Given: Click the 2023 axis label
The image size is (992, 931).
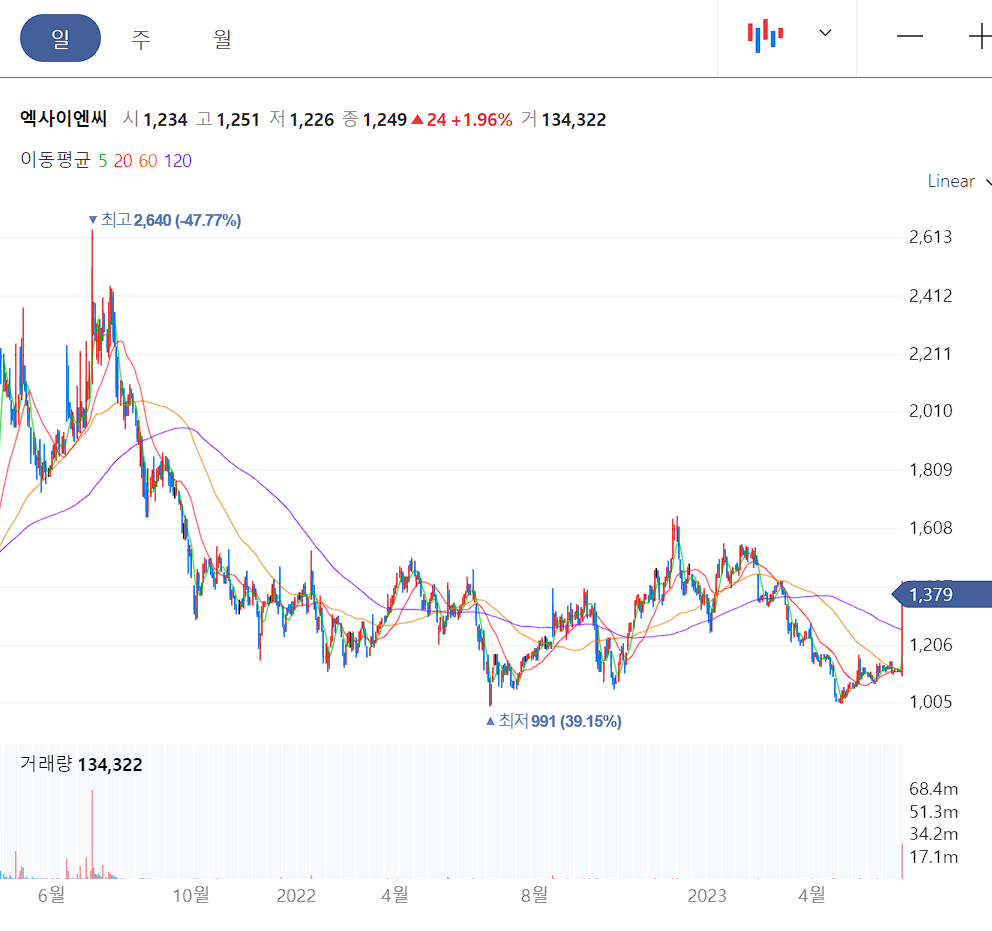Looking at the screenshot, I should (x=708, y=897).
